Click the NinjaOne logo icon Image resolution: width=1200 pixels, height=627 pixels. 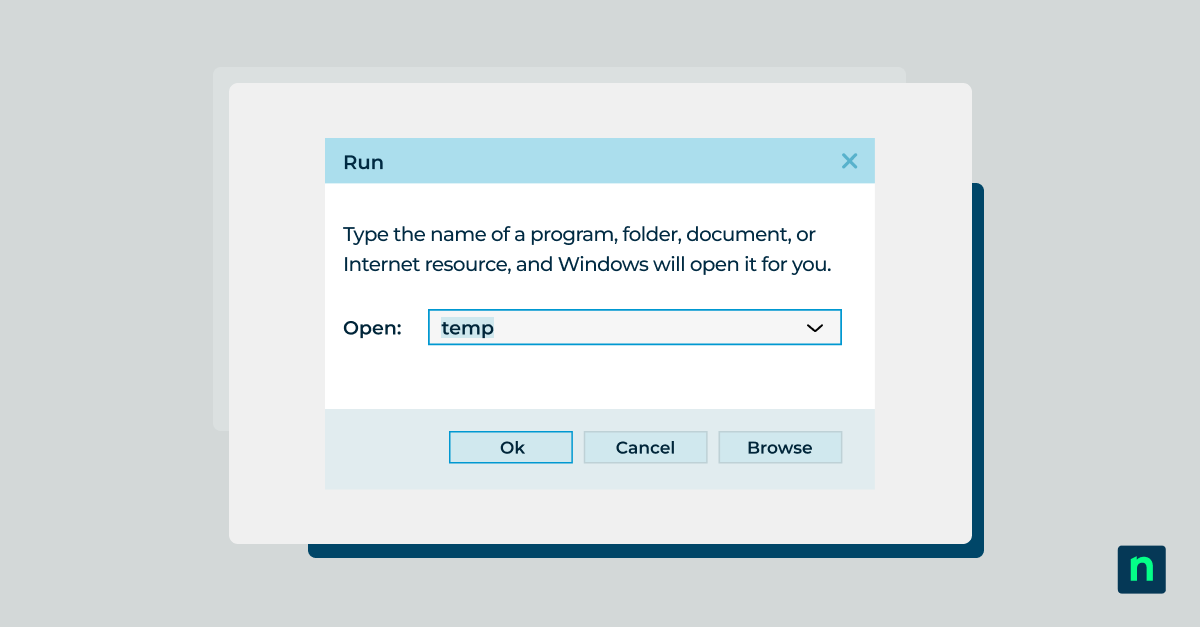1141,569
